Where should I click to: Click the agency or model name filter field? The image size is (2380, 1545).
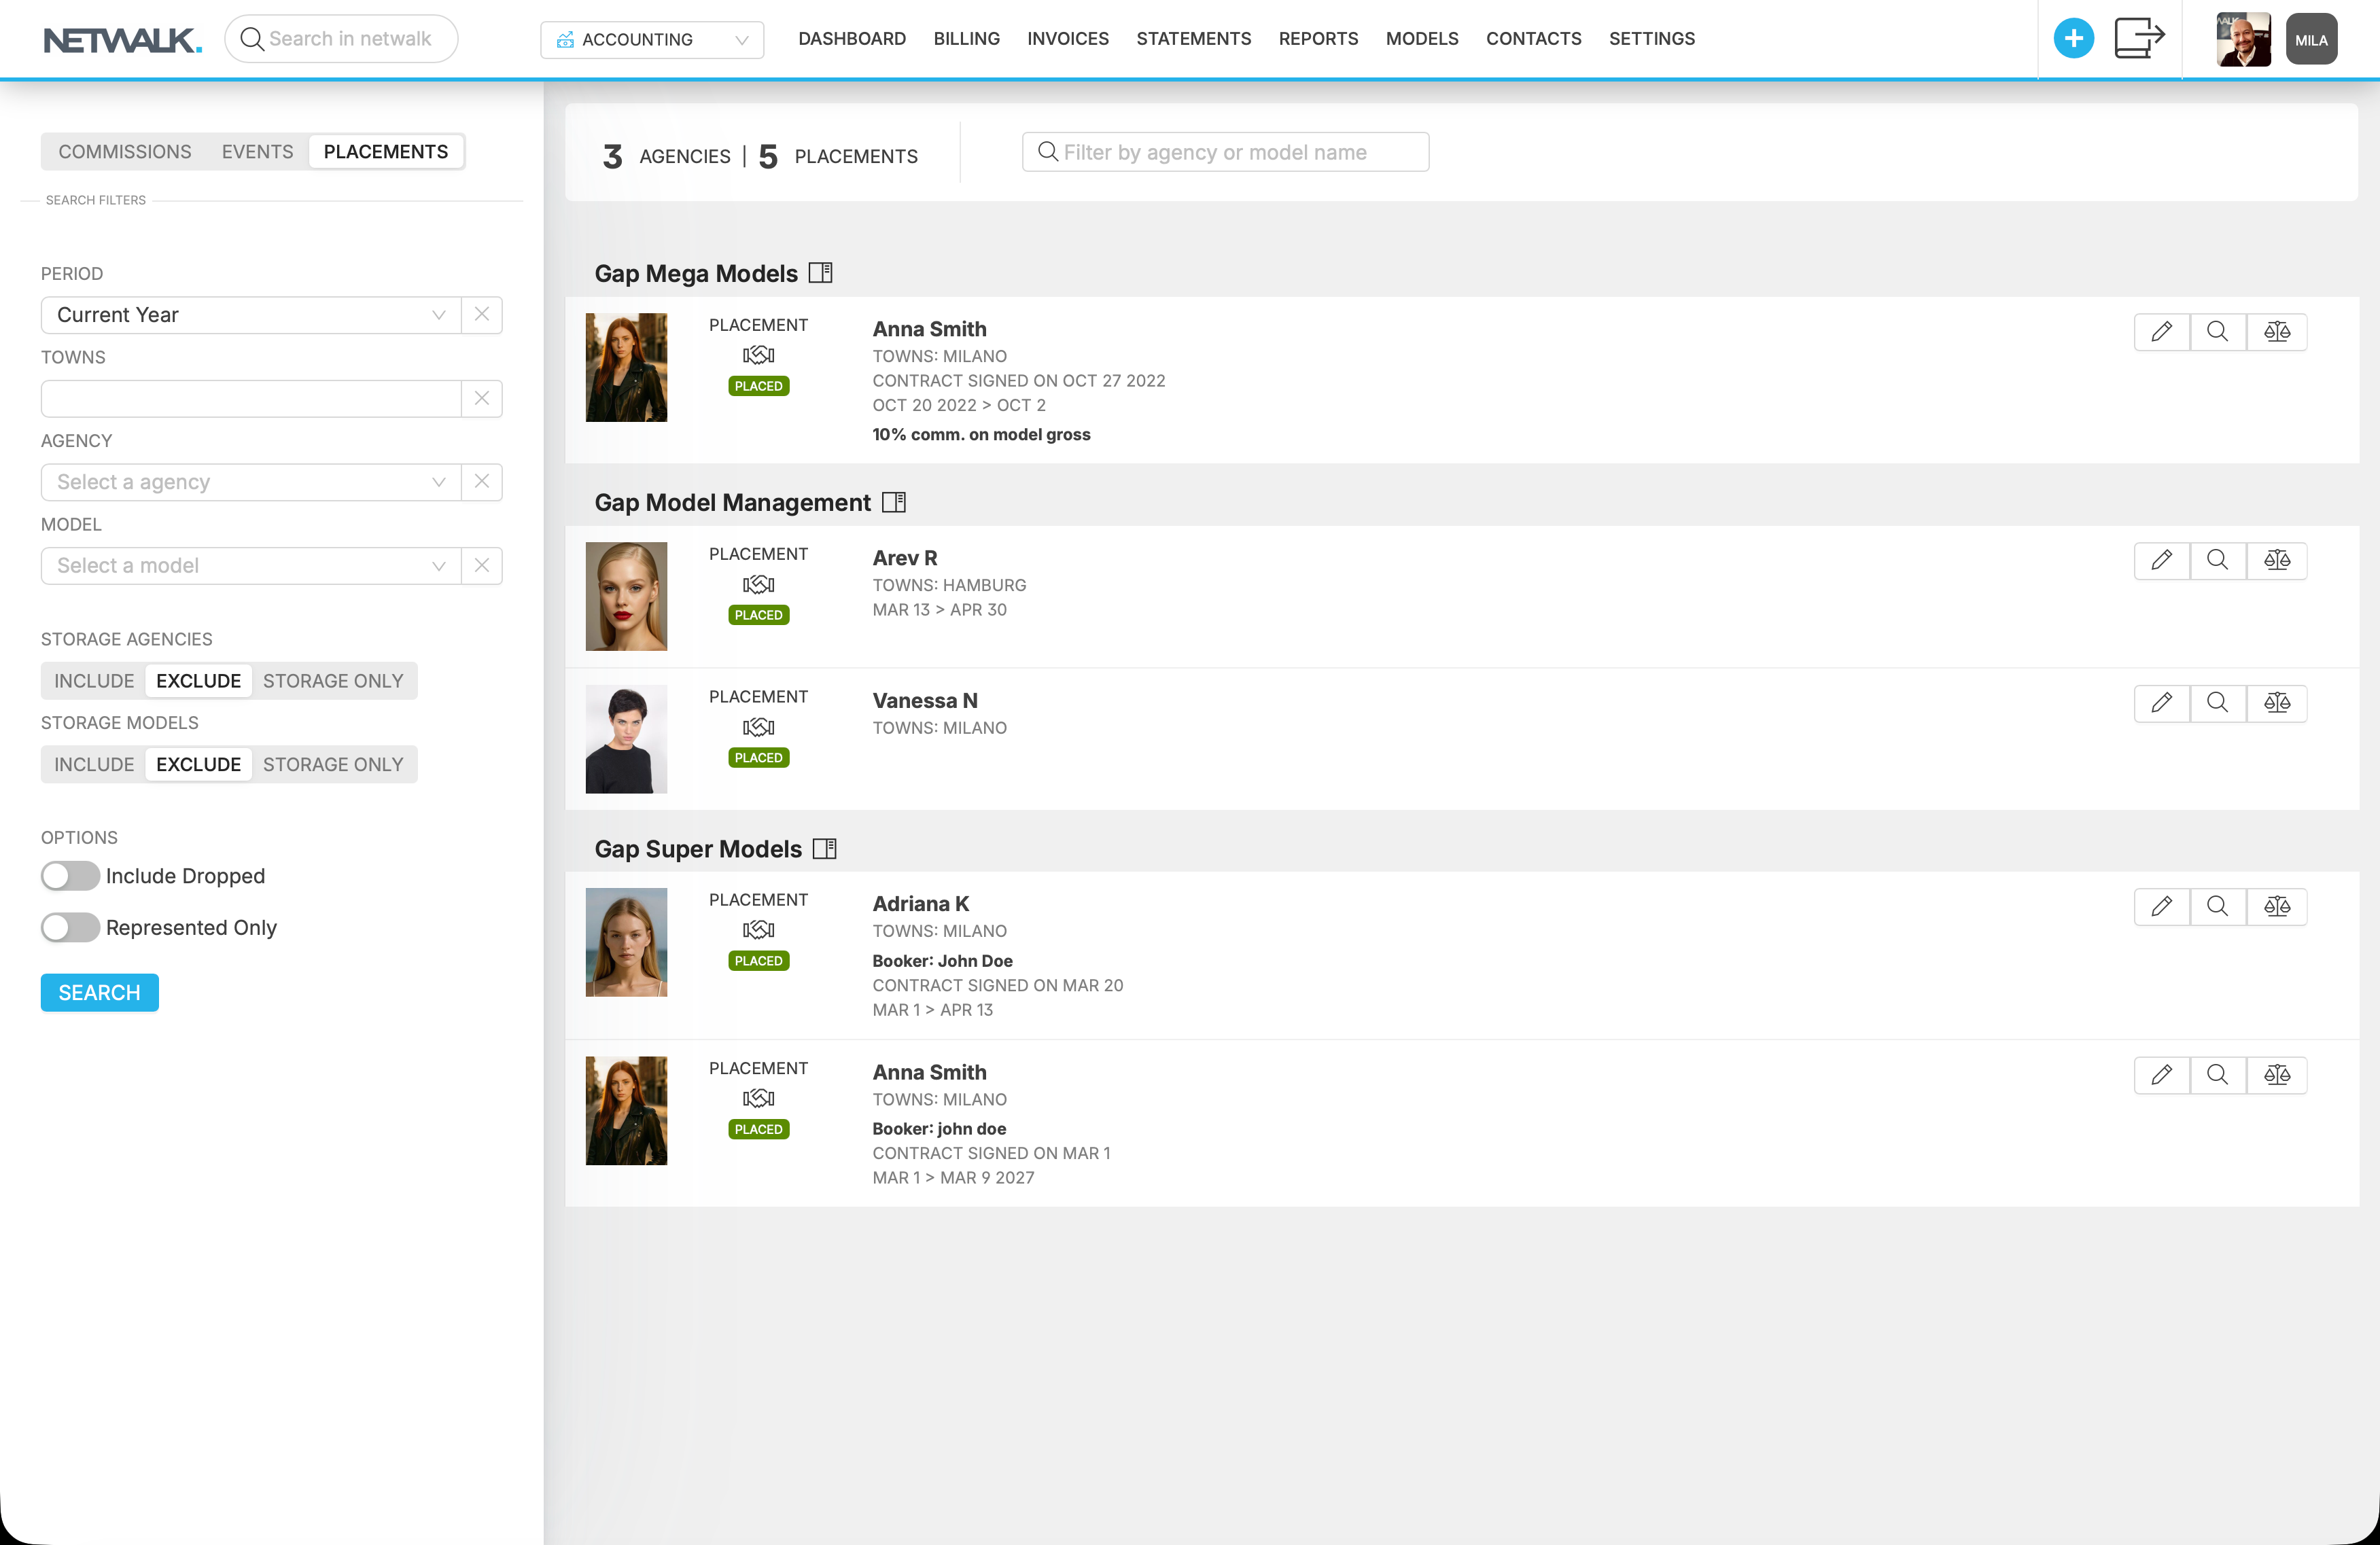[x=1225, y=152]
